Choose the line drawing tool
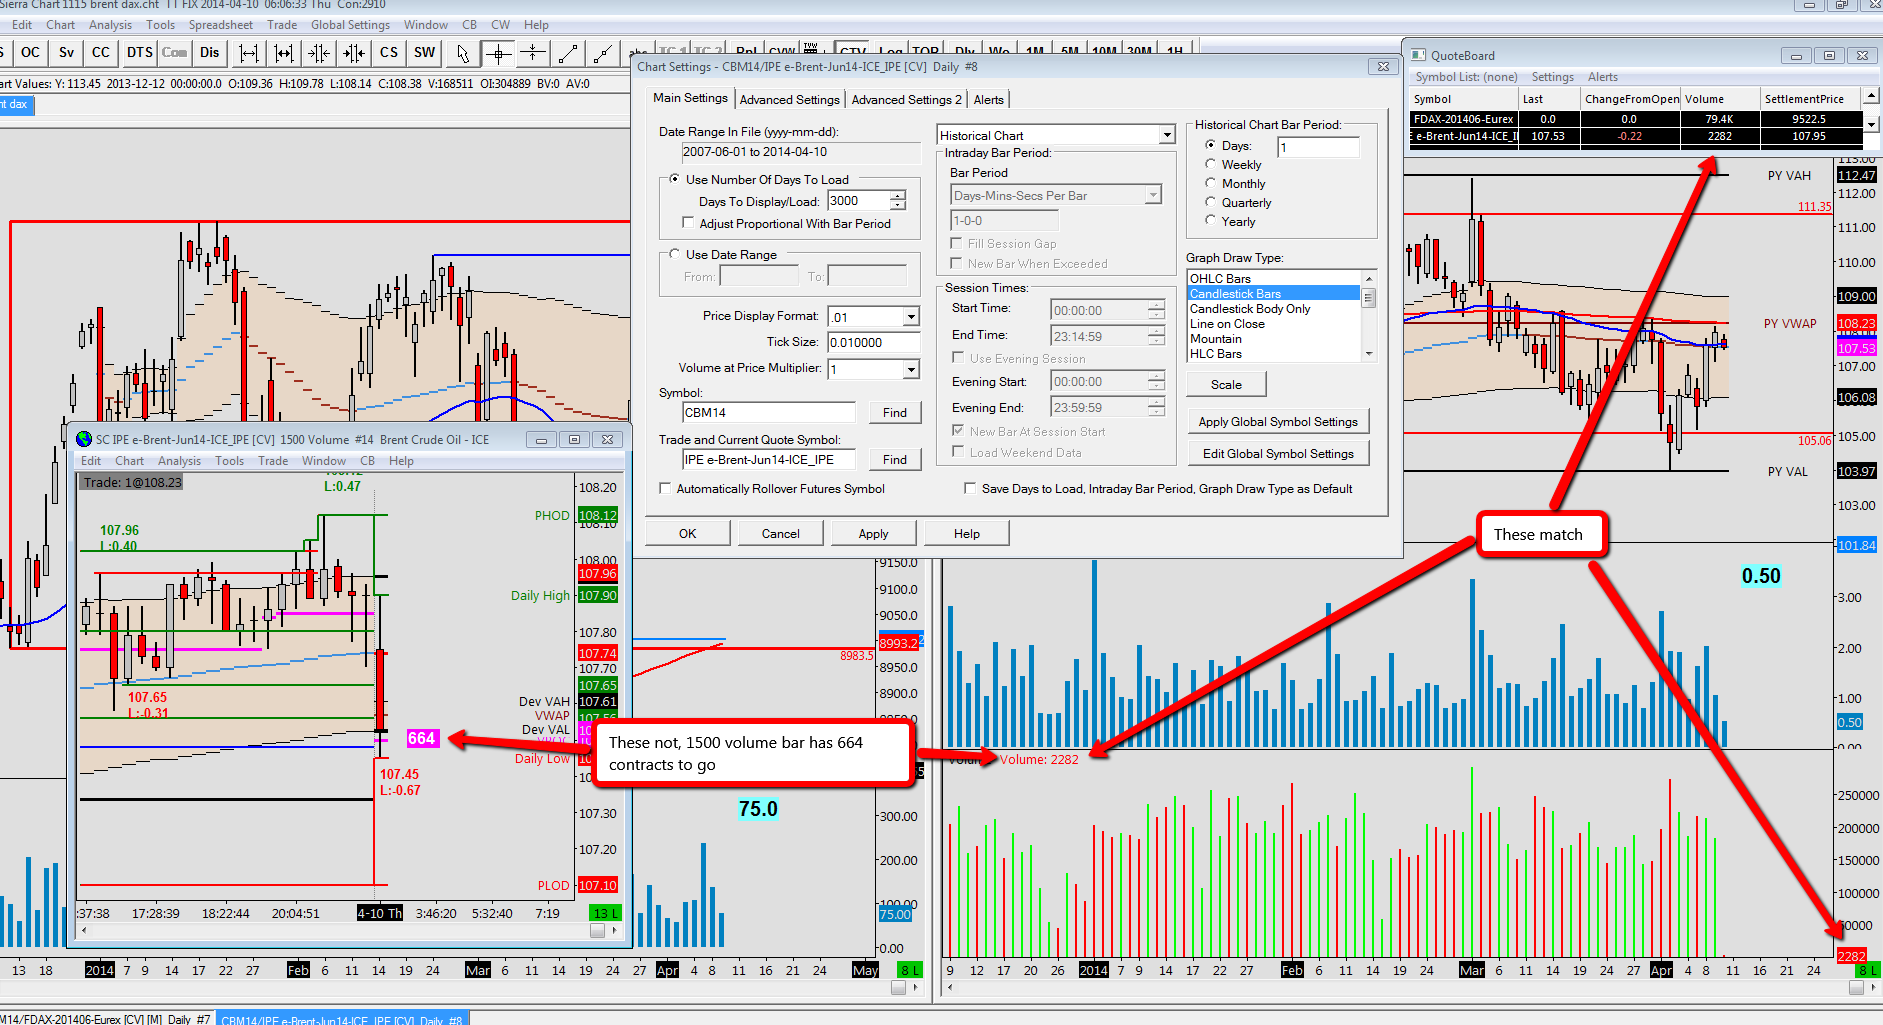 [568, 53]
